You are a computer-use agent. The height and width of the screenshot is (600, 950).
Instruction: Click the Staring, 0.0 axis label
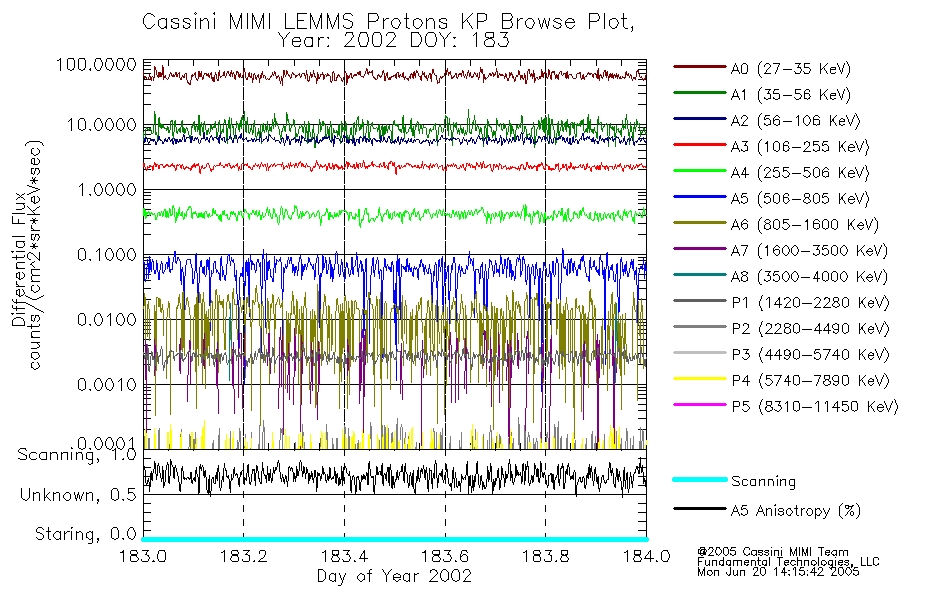[x=85, y=534]
